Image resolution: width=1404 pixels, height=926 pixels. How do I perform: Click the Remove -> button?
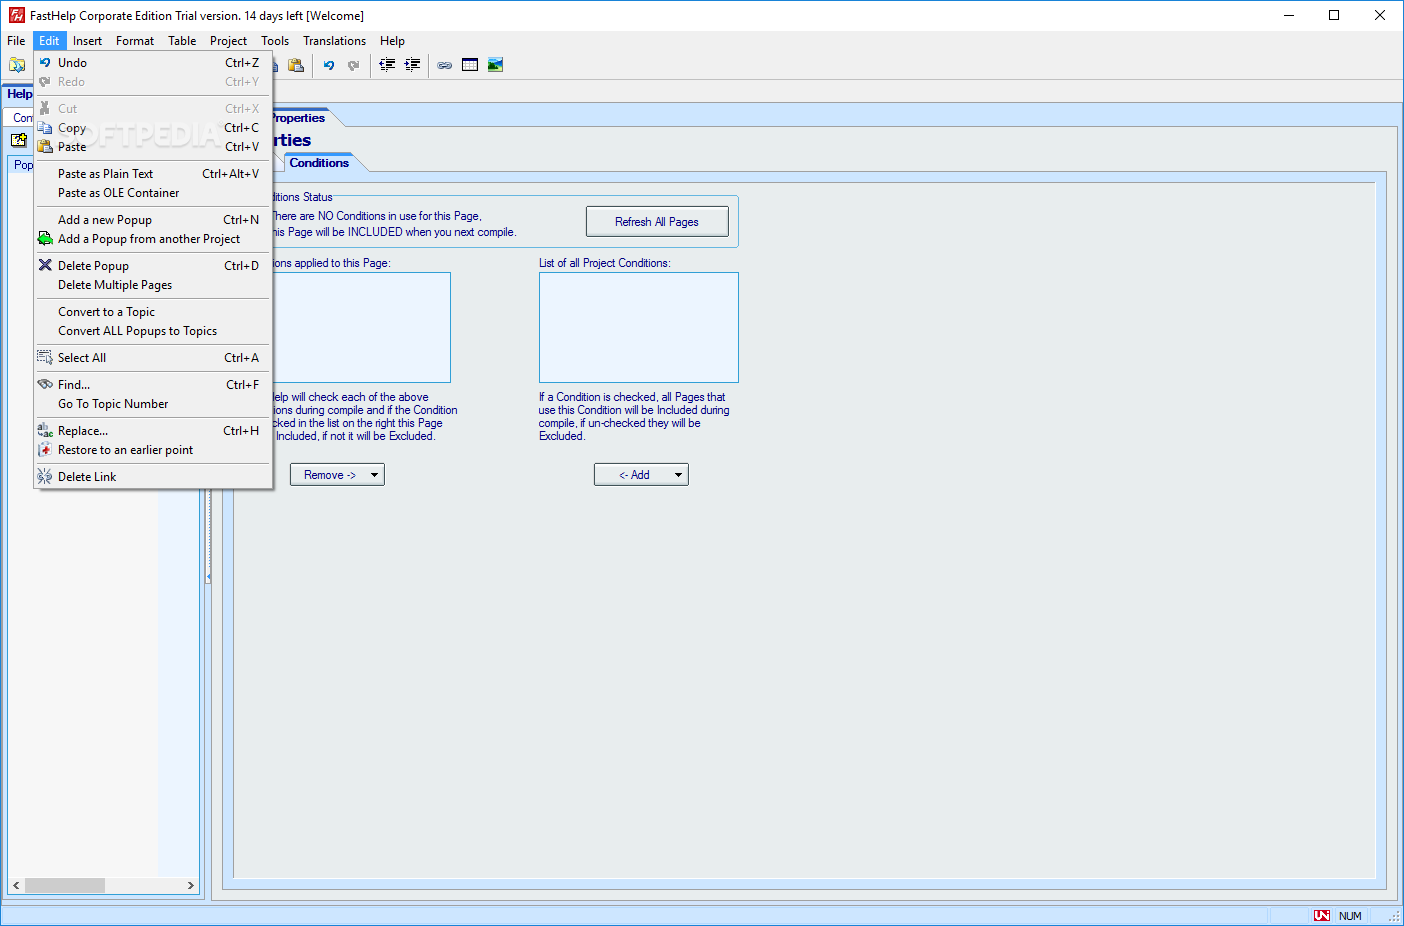coord(329,475)
